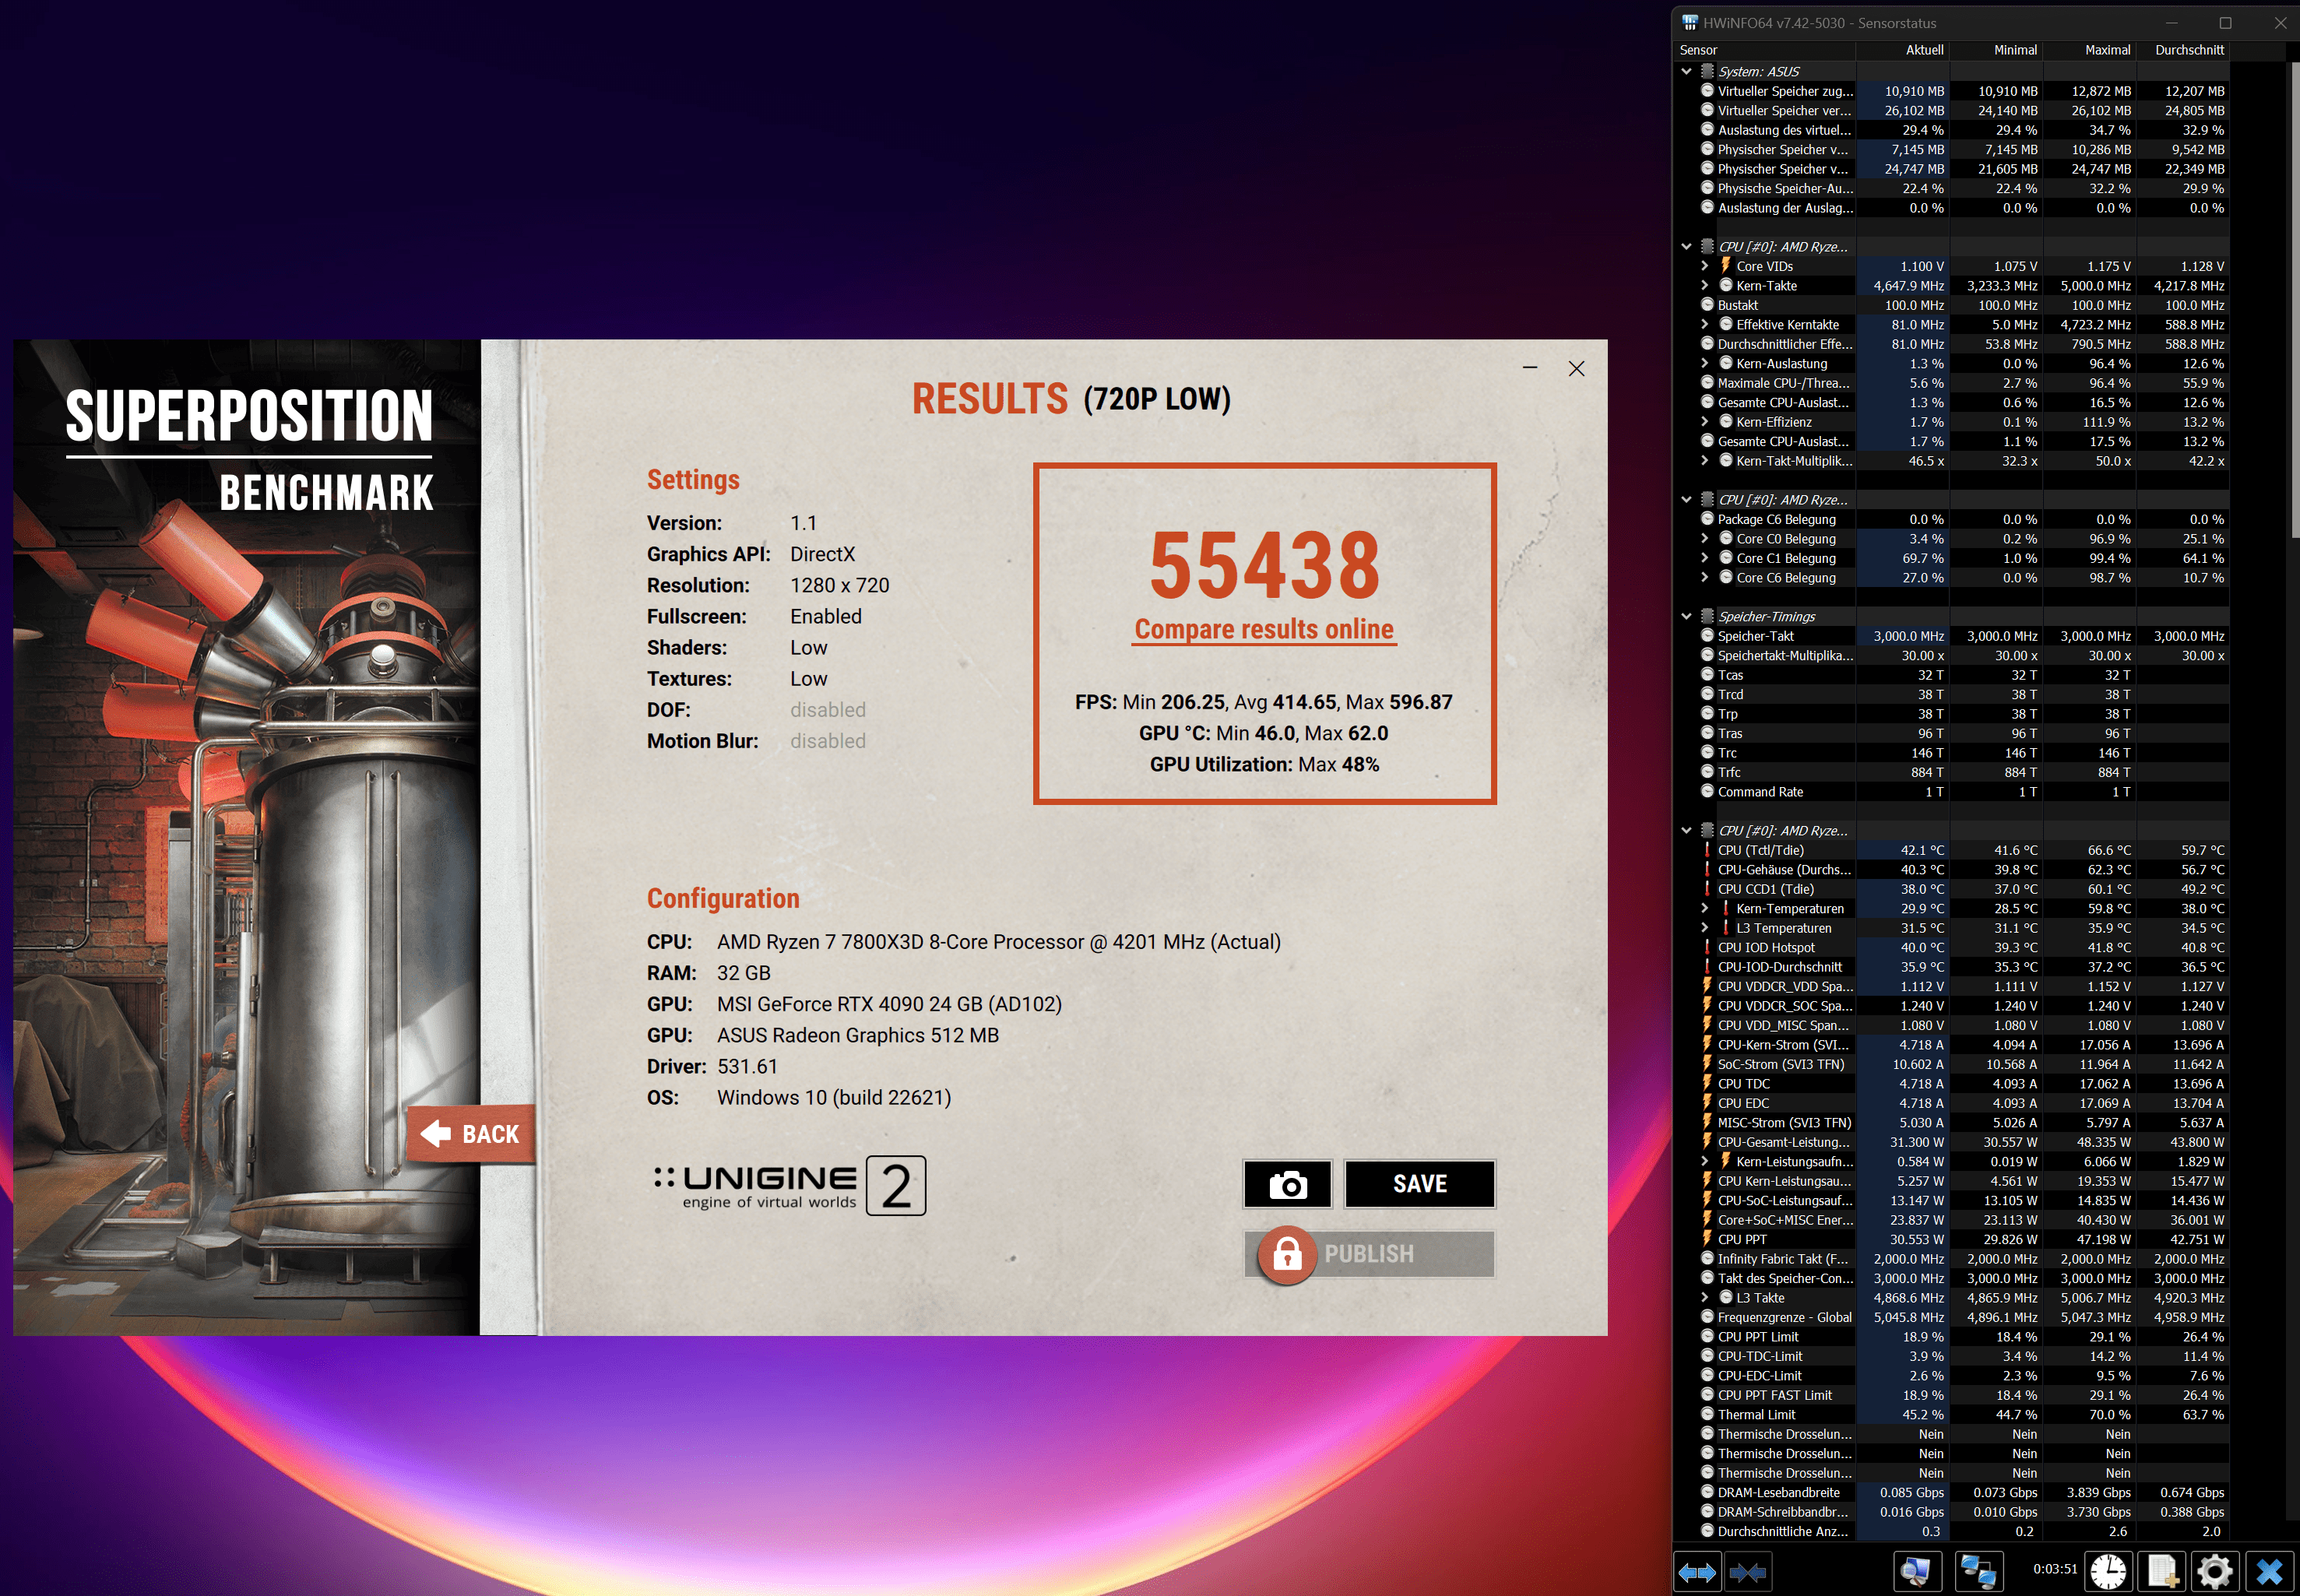
Task: Collapse the System: ASUS sensor group
Action: click(x=1687, y=71)
